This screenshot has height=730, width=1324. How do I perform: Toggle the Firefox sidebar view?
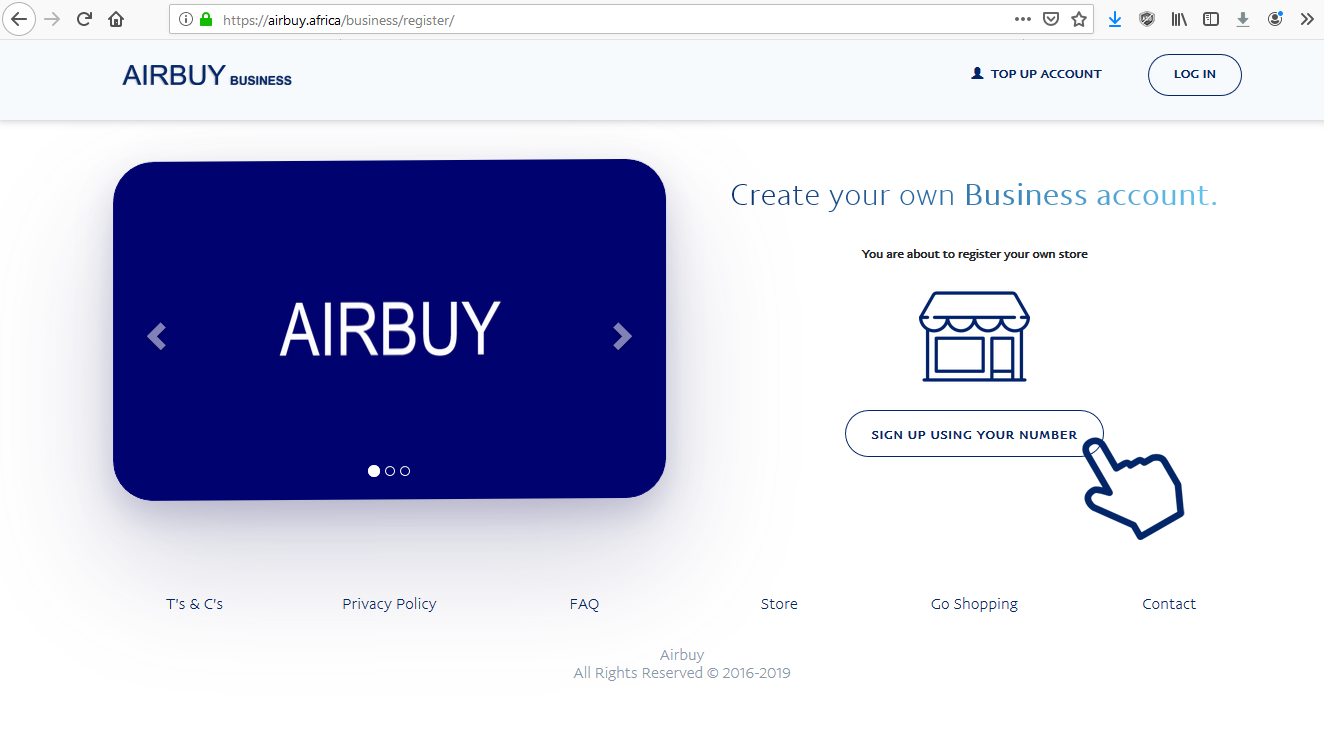[1211, 19]
